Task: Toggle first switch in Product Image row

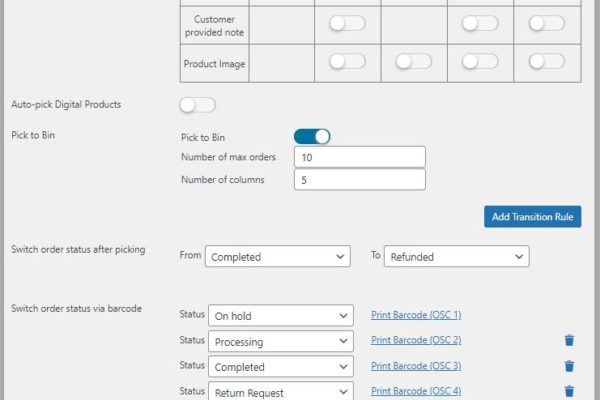Action: pos(347,62)
